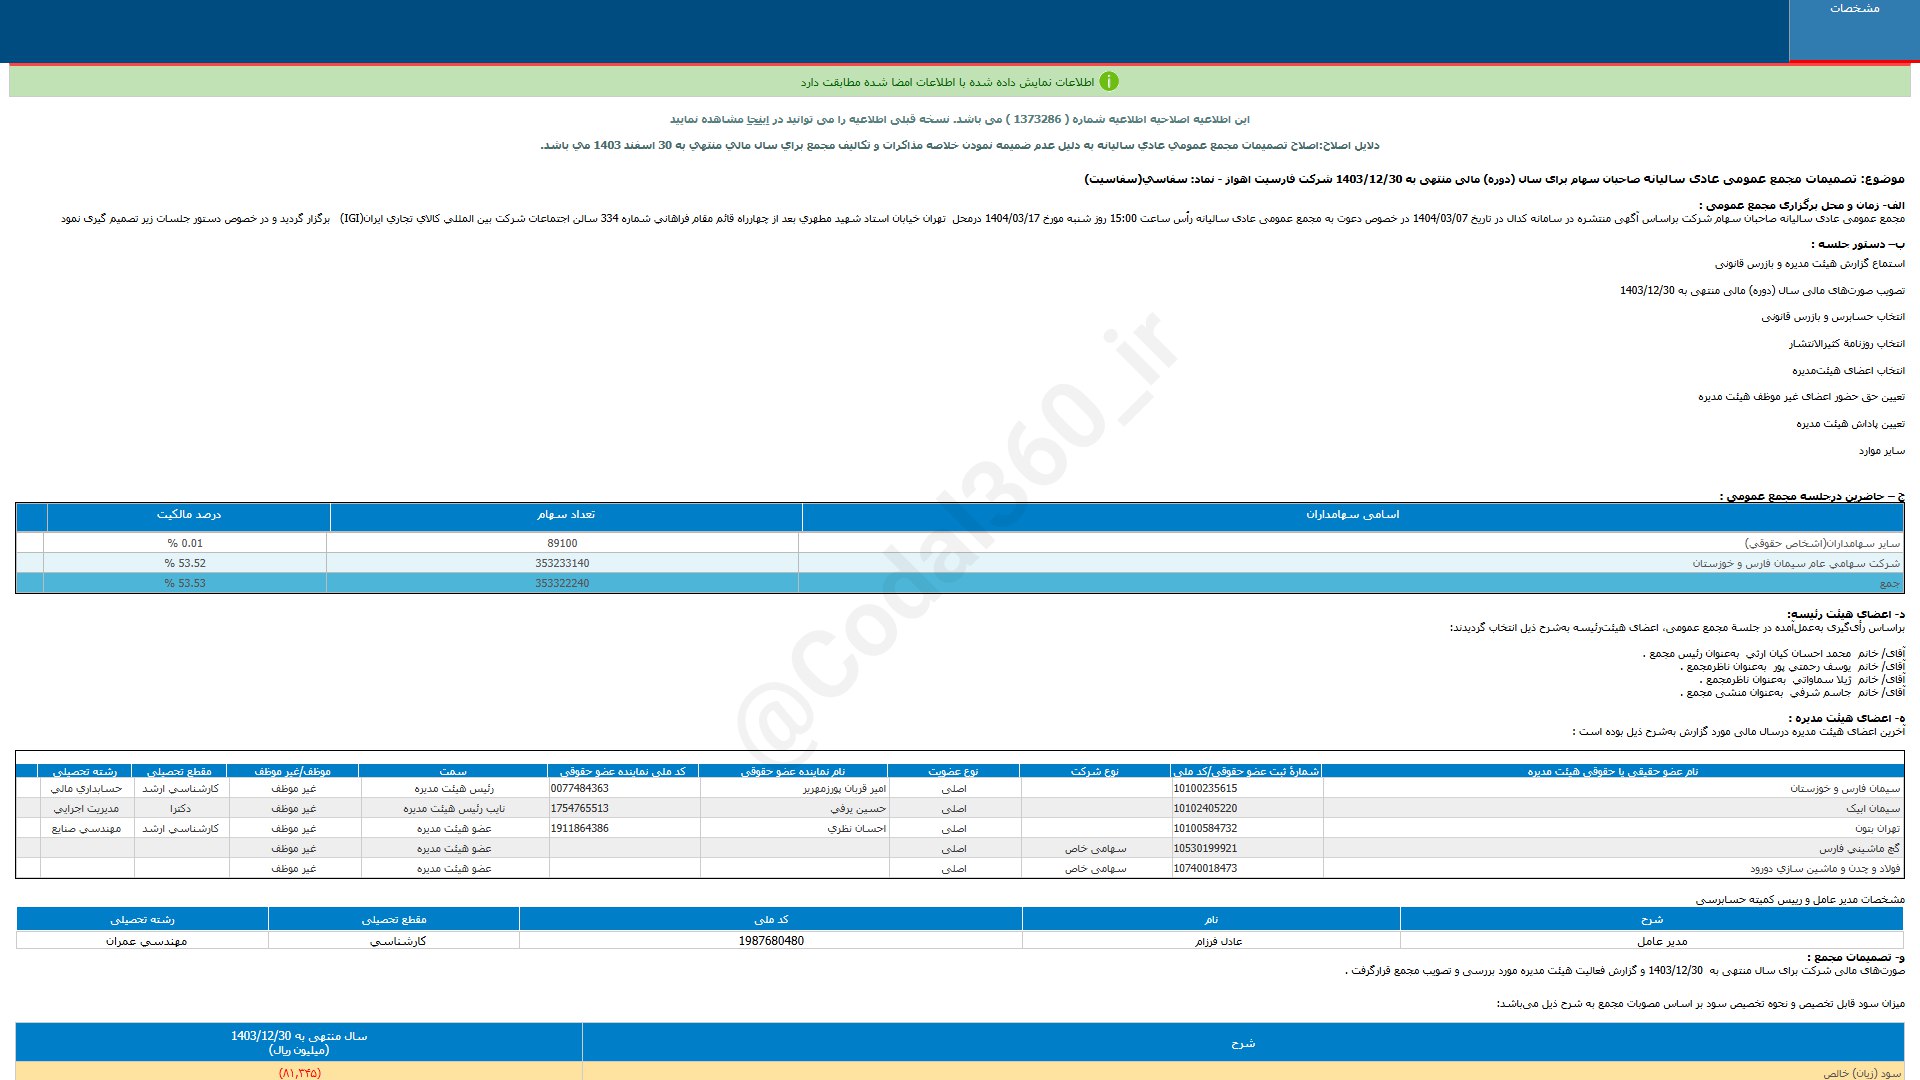Screen dimensions: 1920x1080
Task: Click the حسابداری مالی field of study cell
Action: (x=86, y=788)
